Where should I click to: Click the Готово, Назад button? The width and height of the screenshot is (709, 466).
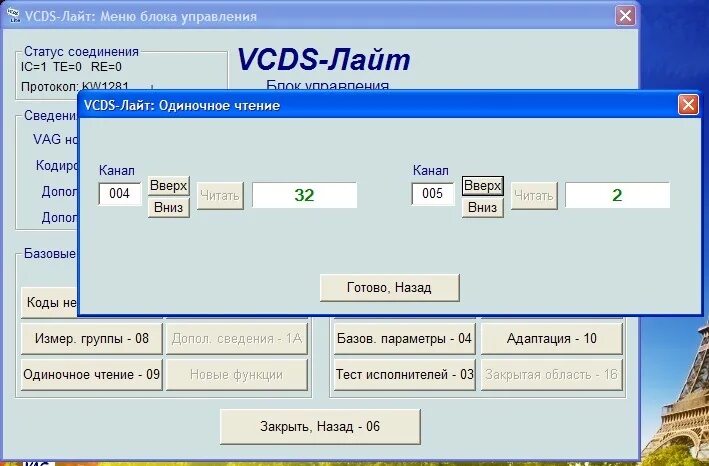click(x=389, y=287)
